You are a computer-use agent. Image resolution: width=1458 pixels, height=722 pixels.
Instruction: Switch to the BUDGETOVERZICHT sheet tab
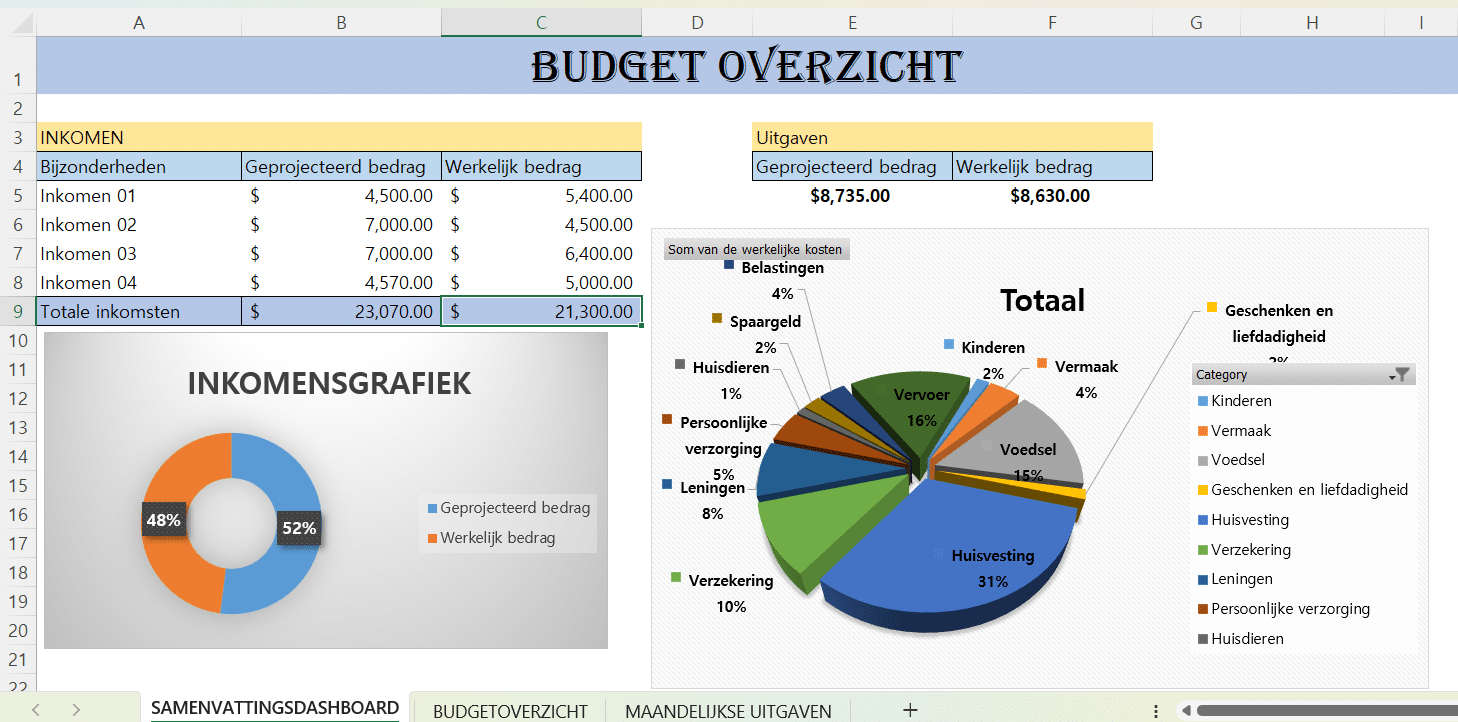[x=510, y=711]
